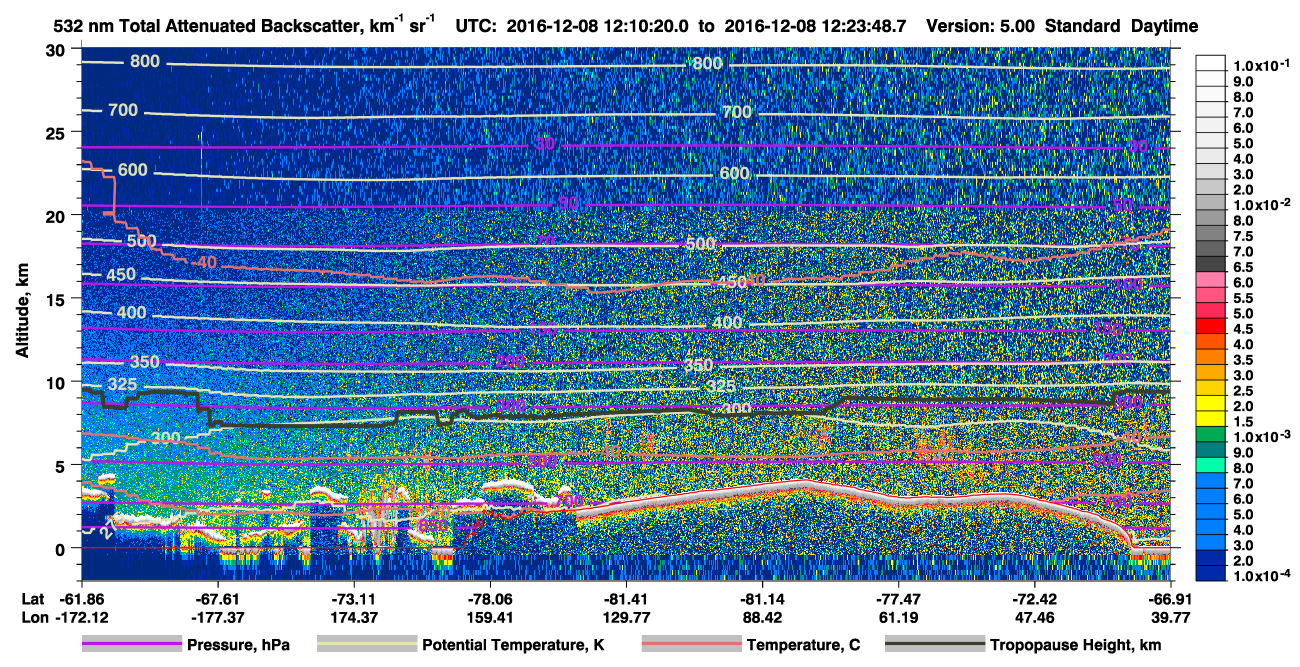The width and height of the screenshot is (1300, 667).
Task: Click the colorbar label 3.5
Action: pos(1243,358)
